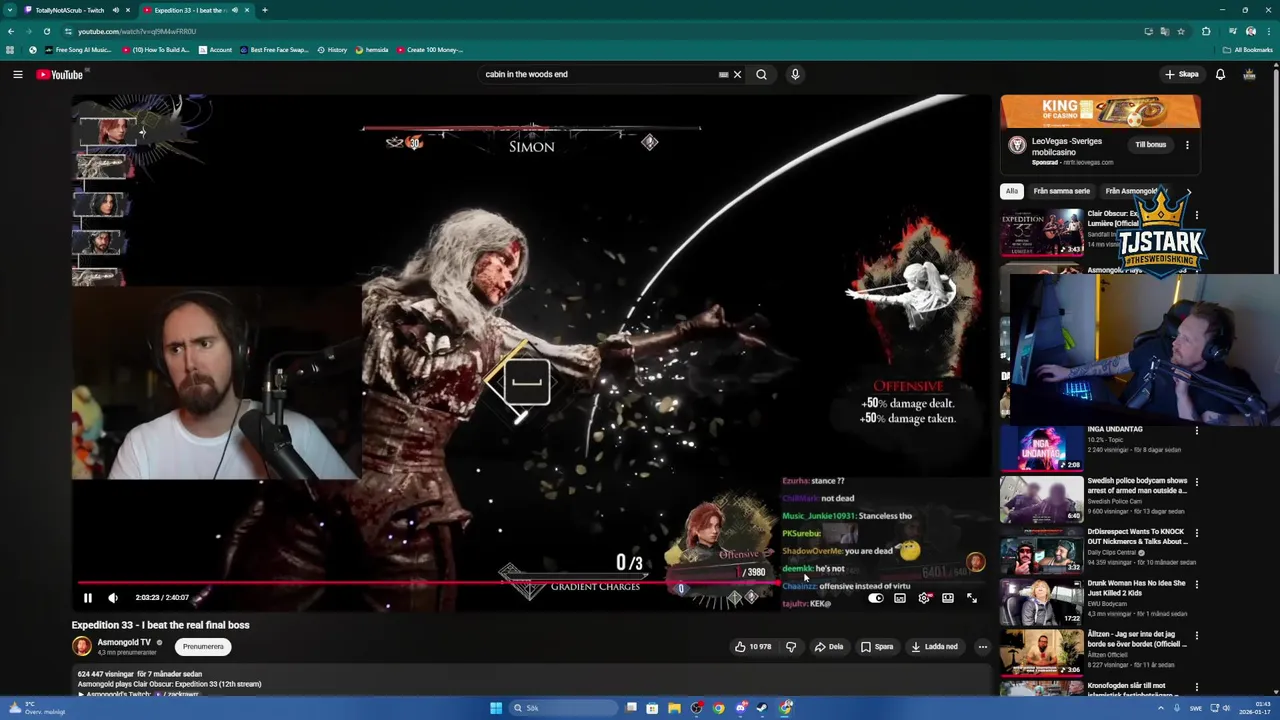This screenshot has width=1280, height=720.
Task: Open menu for DrDisrespect video
Action: pos(1196,533)
